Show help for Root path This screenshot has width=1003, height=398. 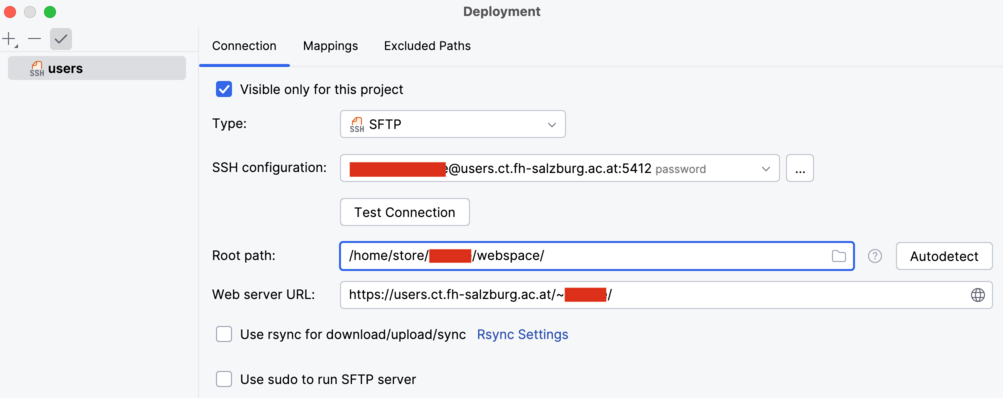pos(875,257)
